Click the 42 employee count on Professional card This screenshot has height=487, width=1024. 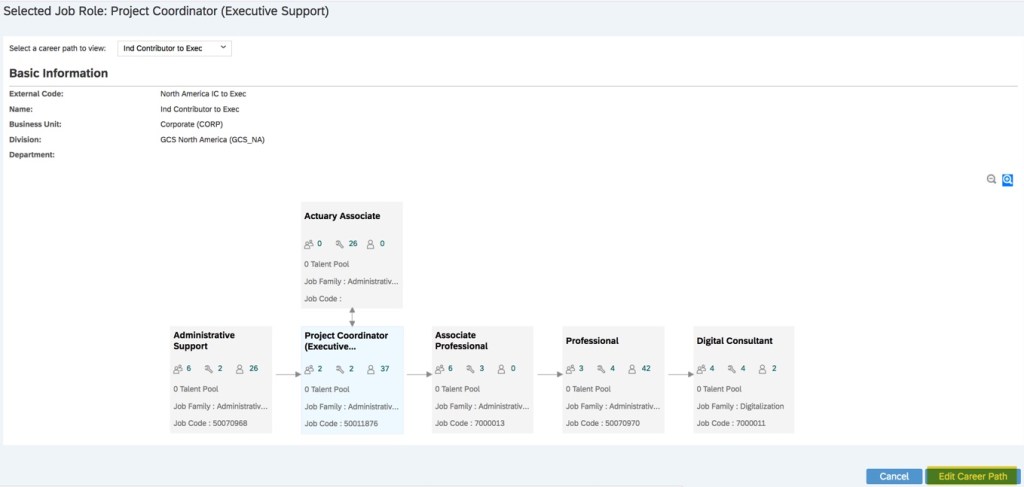click(x=646, y=369)
